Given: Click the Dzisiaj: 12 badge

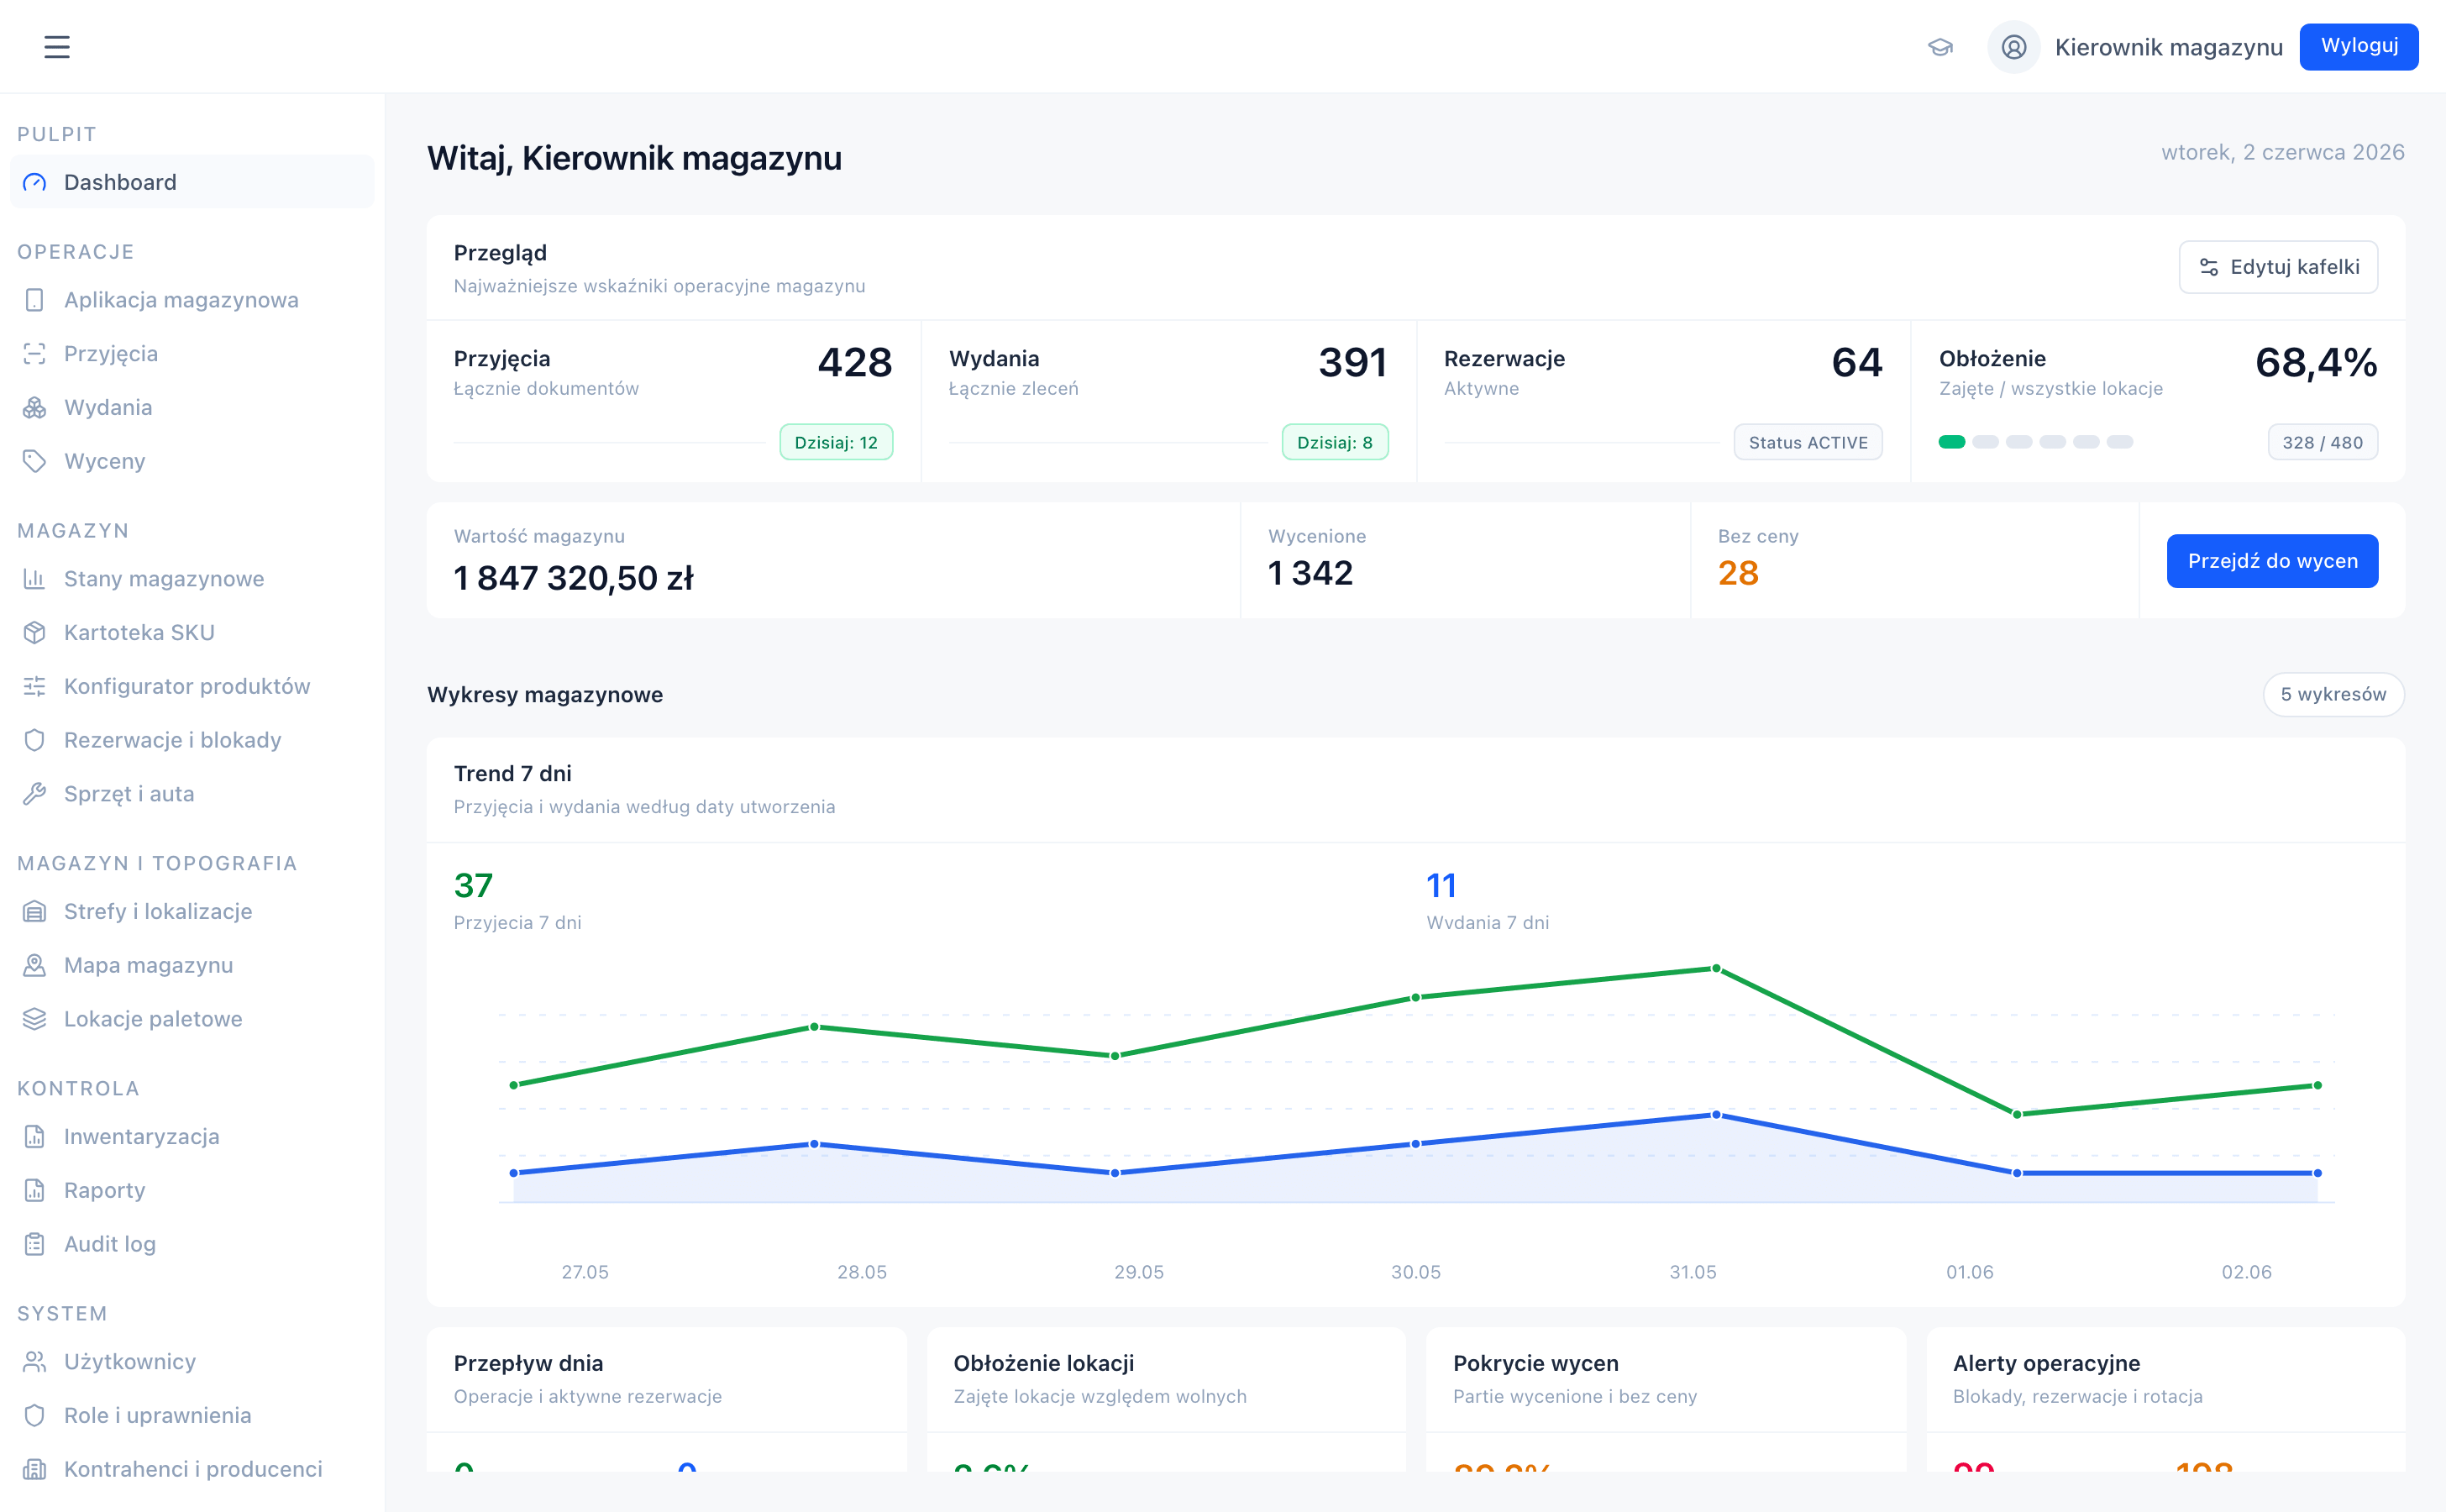Looking at the screenshot, I should (x=836, y=442).
